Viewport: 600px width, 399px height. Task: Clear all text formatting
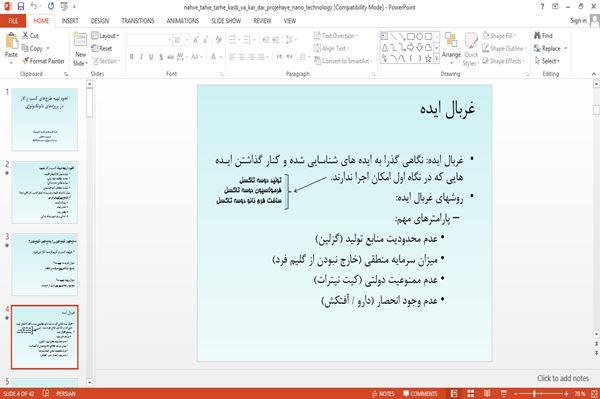(218, 40)
